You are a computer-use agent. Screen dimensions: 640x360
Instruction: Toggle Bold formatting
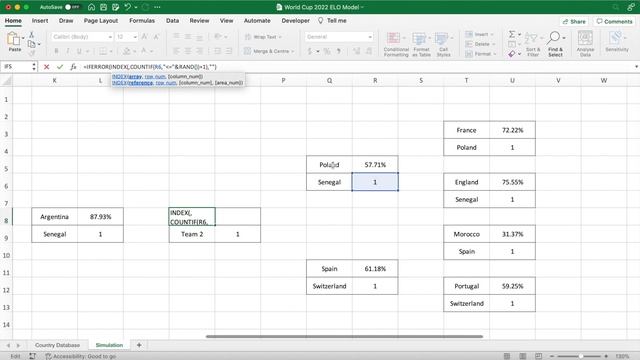(56, 51)
